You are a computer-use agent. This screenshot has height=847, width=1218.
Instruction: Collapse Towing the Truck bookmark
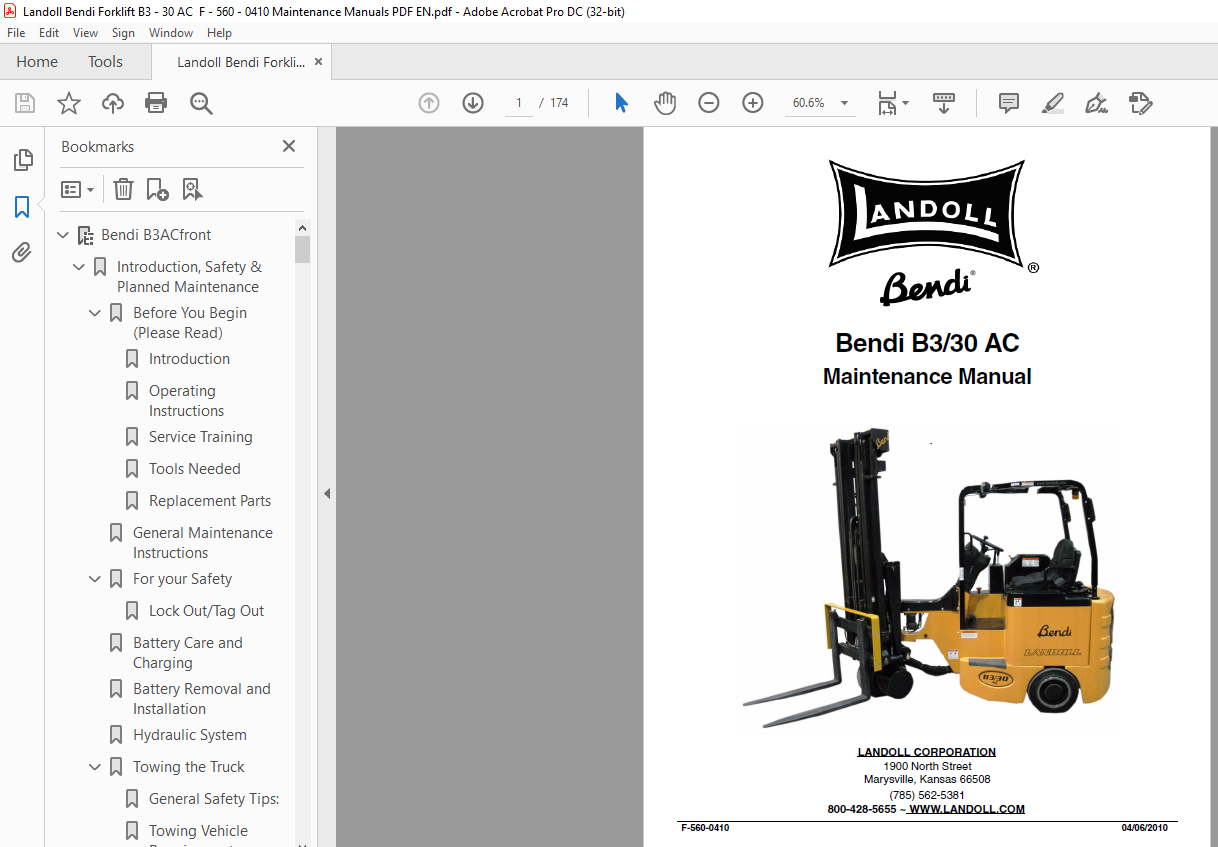pos(95,767)
